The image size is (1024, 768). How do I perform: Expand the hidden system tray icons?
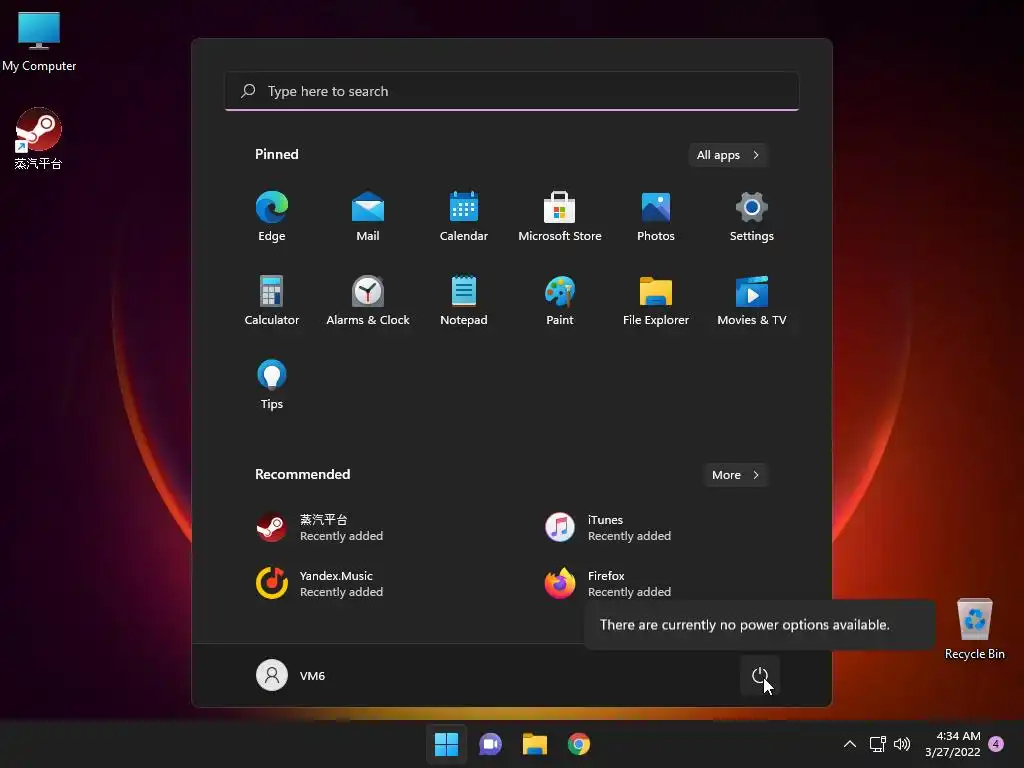(x=850, y=744)
